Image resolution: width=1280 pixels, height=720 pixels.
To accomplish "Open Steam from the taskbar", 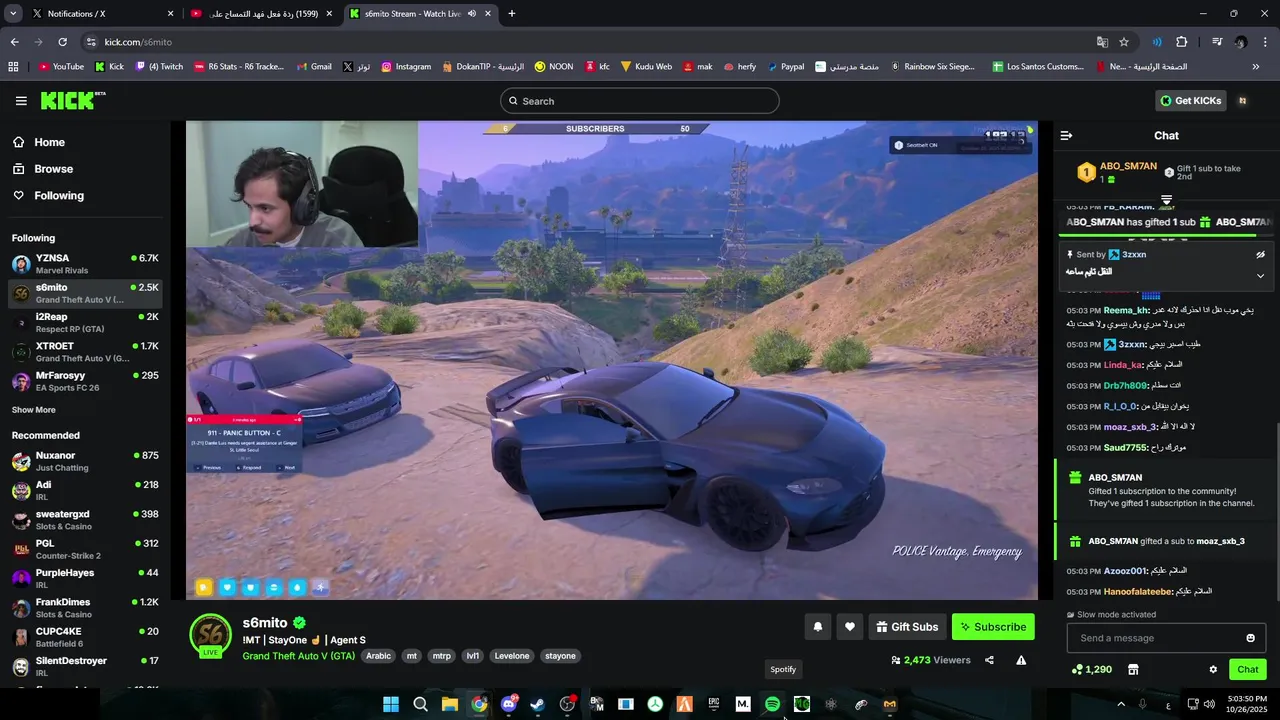I will click(538, 704).
